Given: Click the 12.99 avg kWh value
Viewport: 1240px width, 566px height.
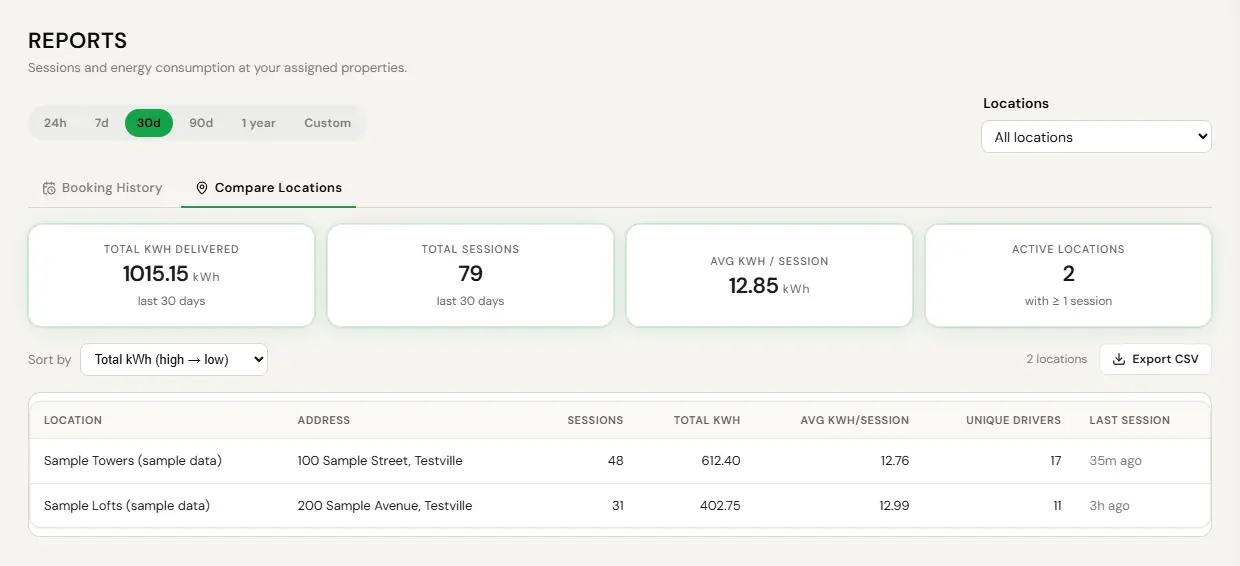Looking at the screenshot, I should [x=894, y=506].
